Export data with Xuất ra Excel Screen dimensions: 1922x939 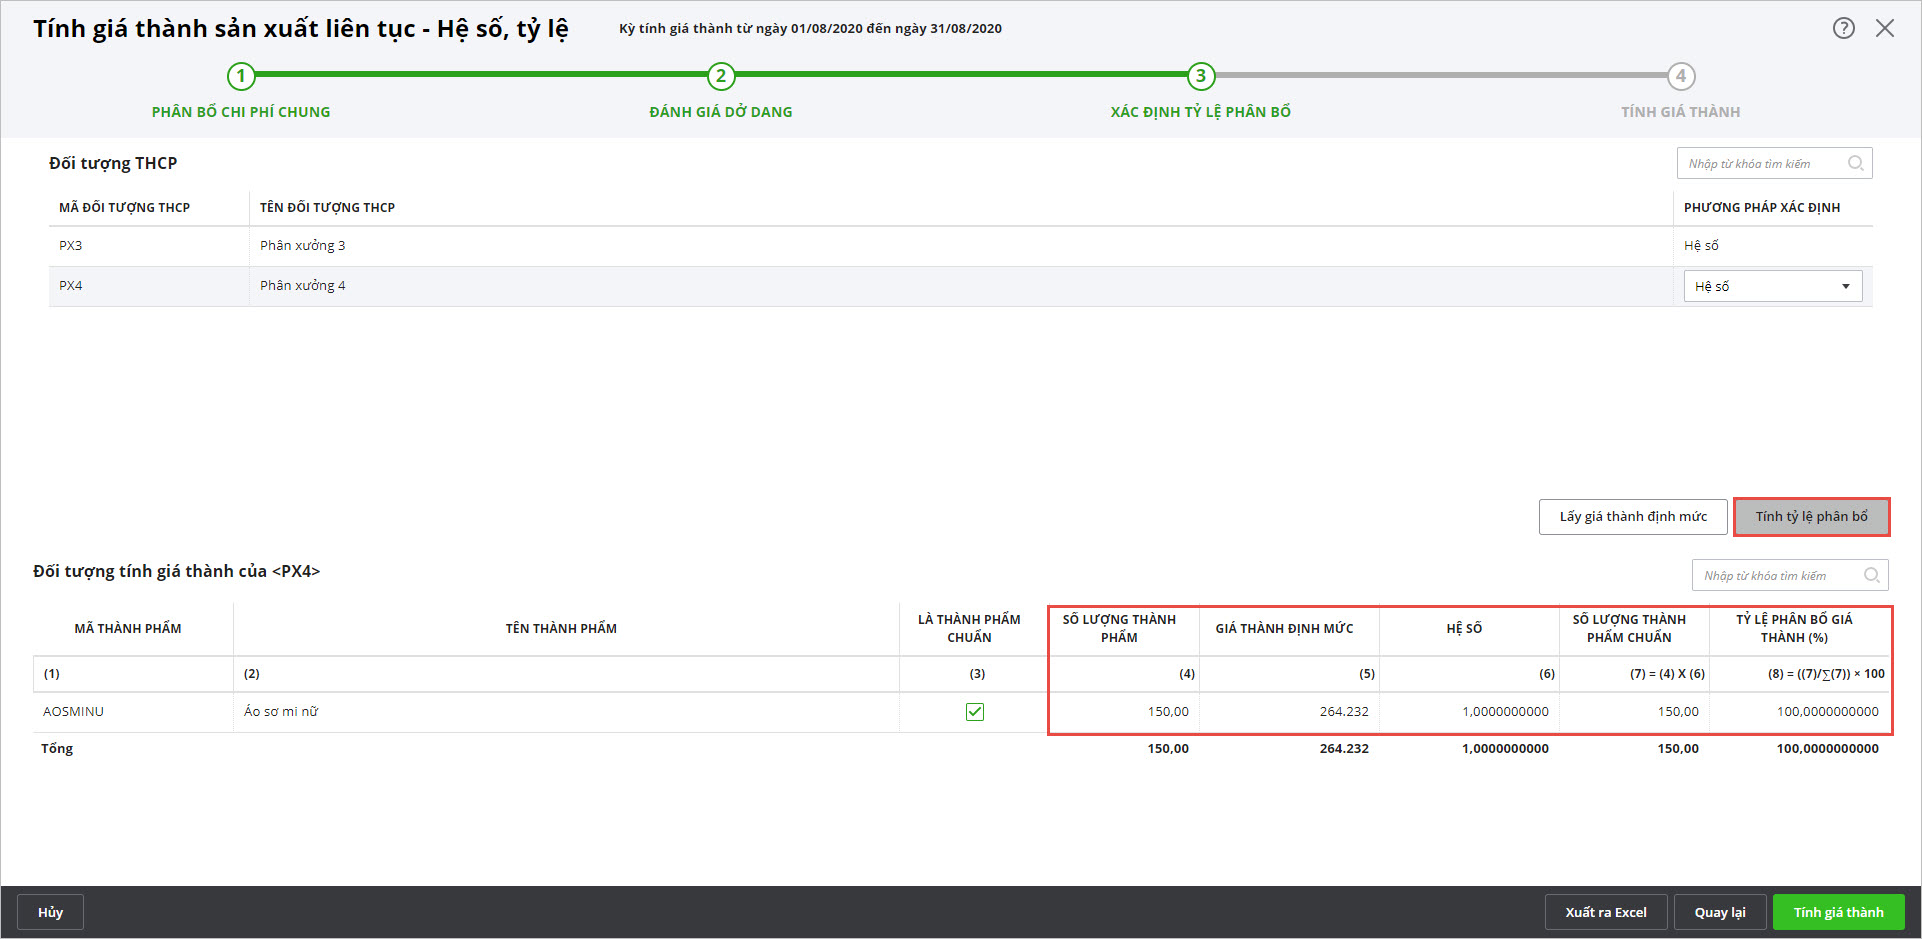[1605, 912]
